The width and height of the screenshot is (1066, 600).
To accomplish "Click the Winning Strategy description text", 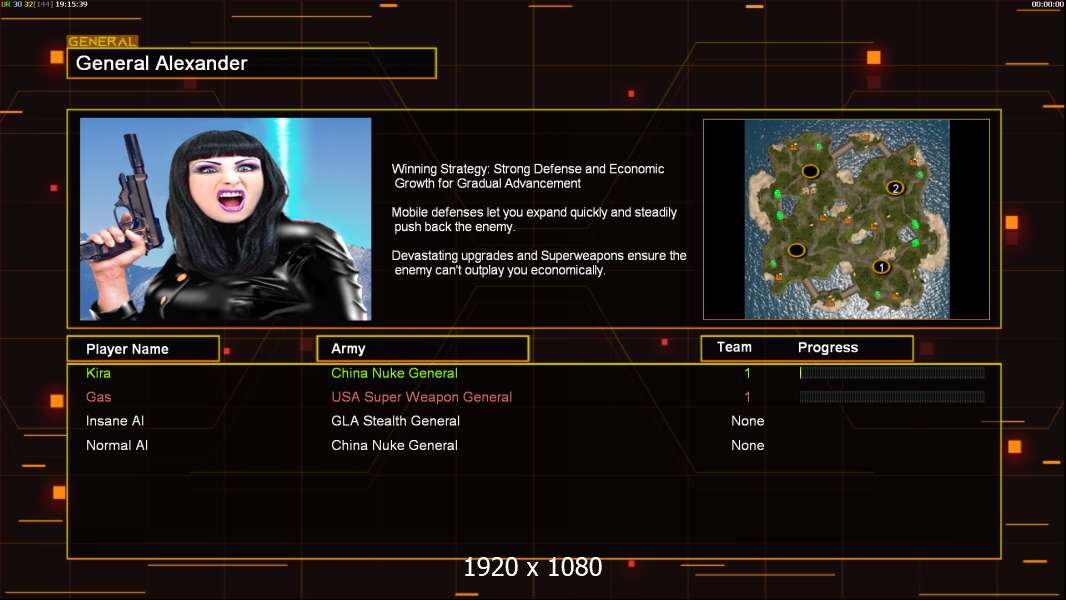I will [528, 176].
